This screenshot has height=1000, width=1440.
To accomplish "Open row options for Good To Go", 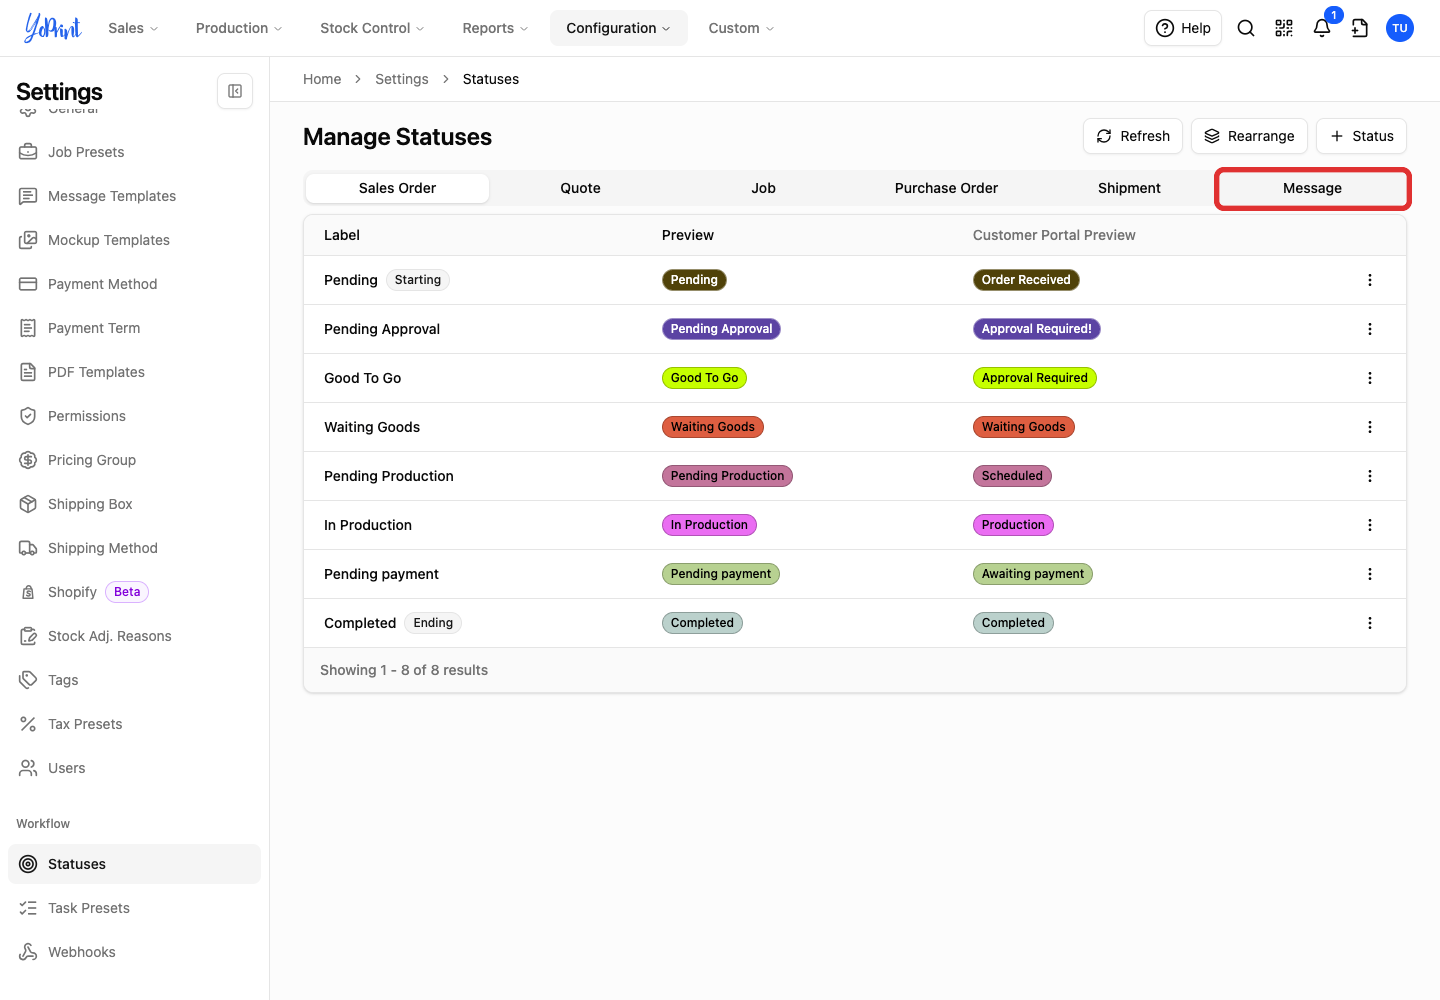I will point(1370,378).
